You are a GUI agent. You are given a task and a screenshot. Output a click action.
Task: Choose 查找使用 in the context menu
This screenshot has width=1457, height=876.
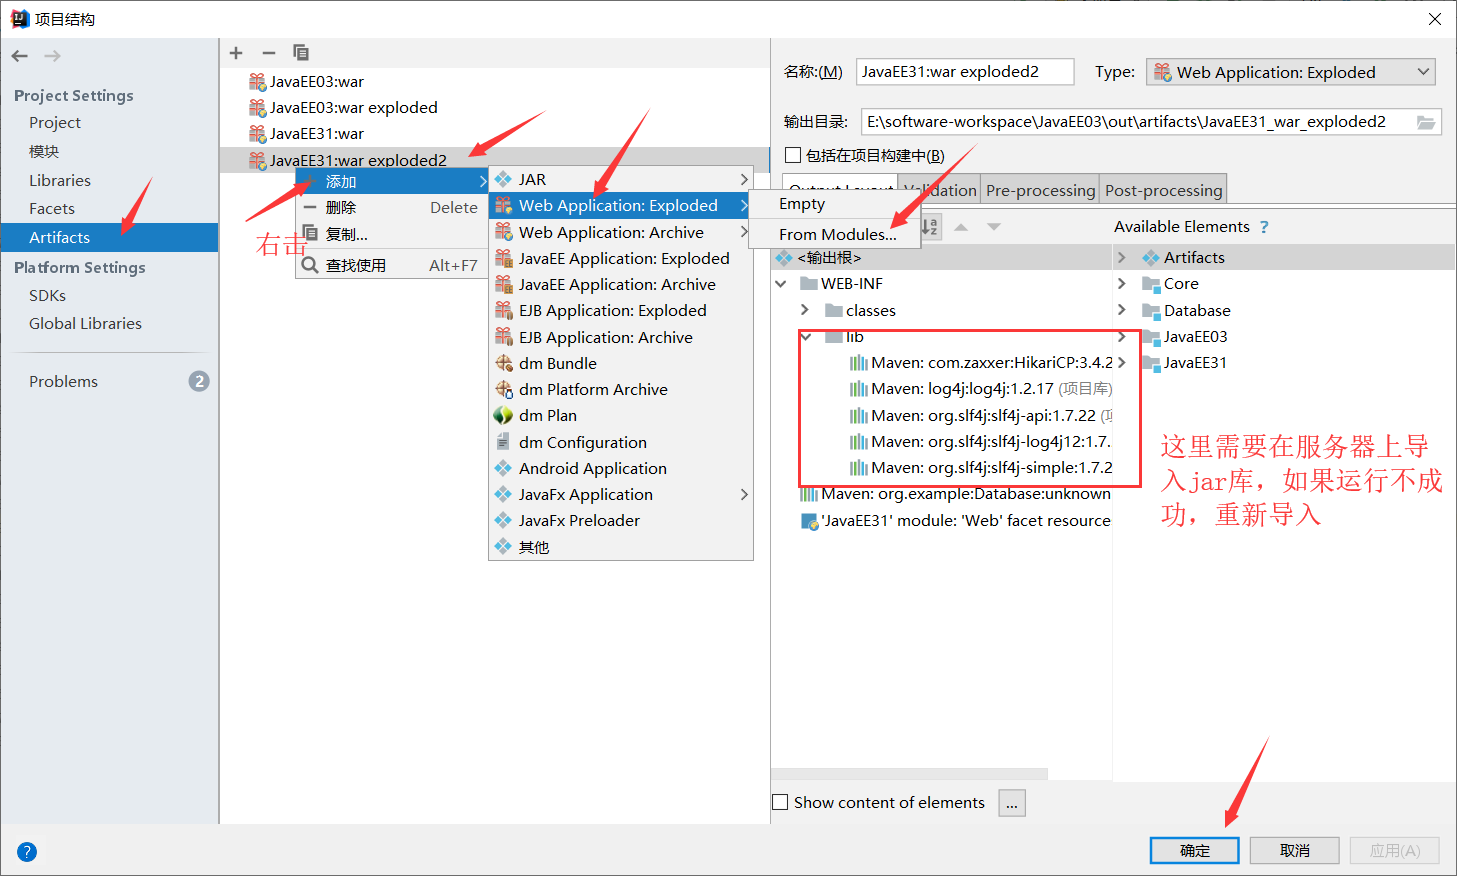(392, 265)
